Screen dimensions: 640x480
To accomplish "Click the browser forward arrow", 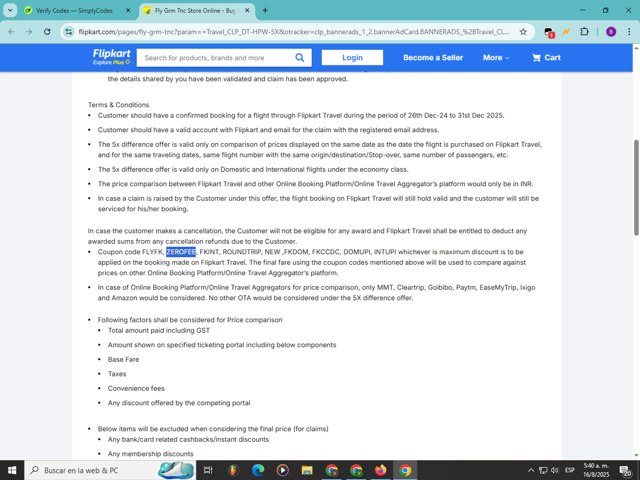I will coord(29,31).
